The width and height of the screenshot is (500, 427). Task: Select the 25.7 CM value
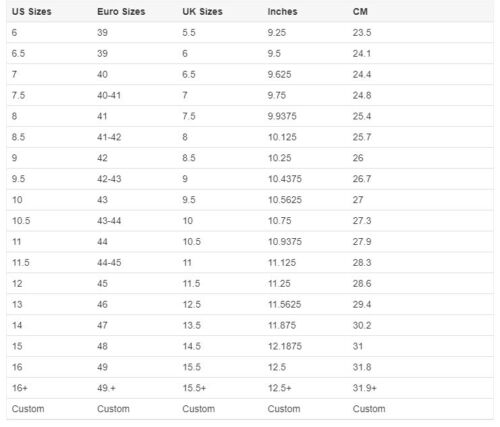[362, 137]
